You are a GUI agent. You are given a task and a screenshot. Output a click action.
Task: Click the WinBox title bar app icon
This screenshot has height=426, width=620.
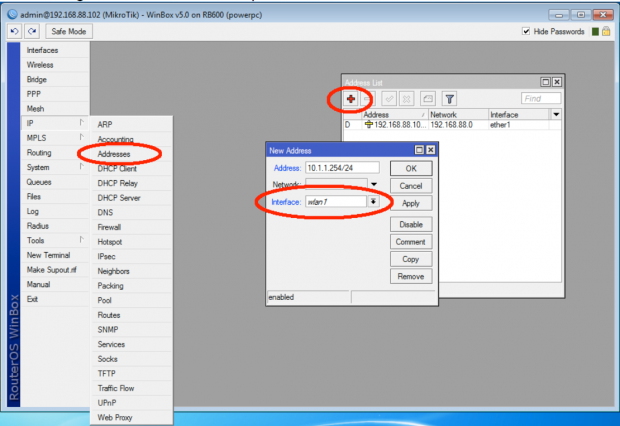[13, 15]
